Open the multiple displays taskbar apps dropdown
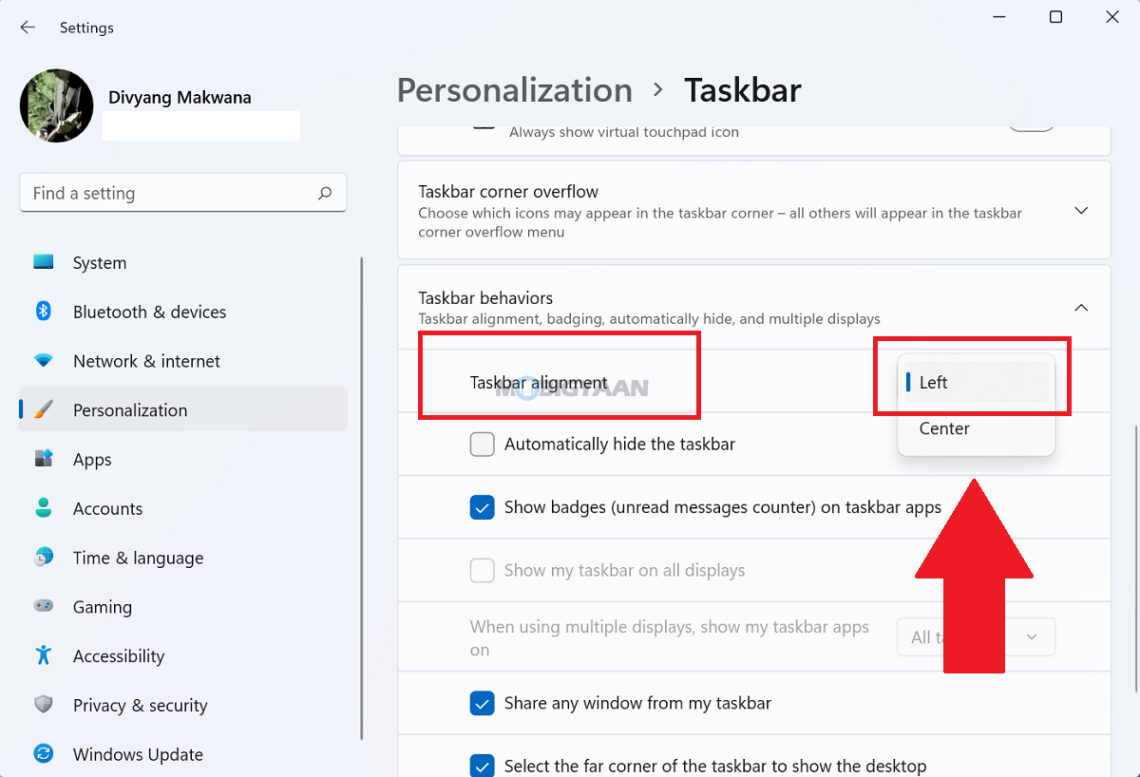 pos(975,637)
